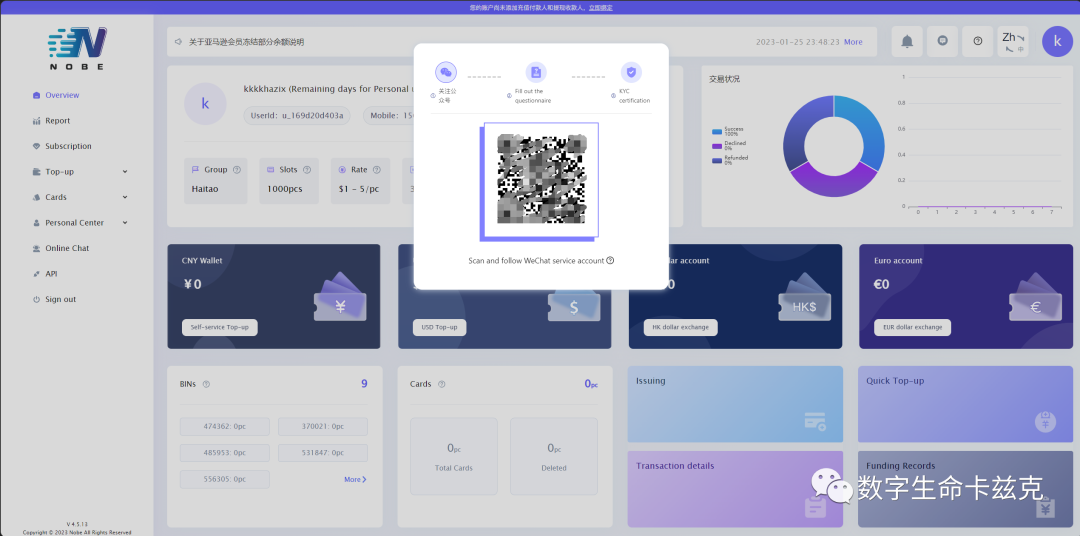This screenshot has height=536, width=1080.
Task: Open the notification bell icon
Action: click(x=907, y=41)
